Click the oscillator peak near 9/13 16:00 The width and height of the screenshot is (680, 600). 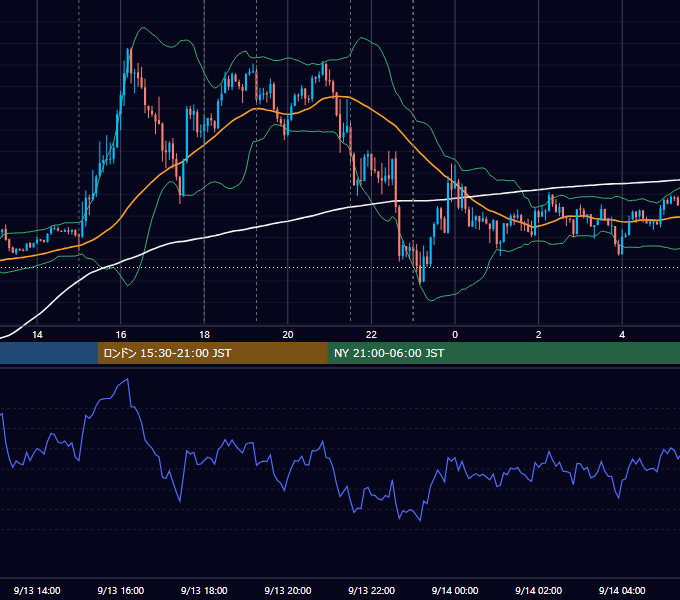point(128,379)
